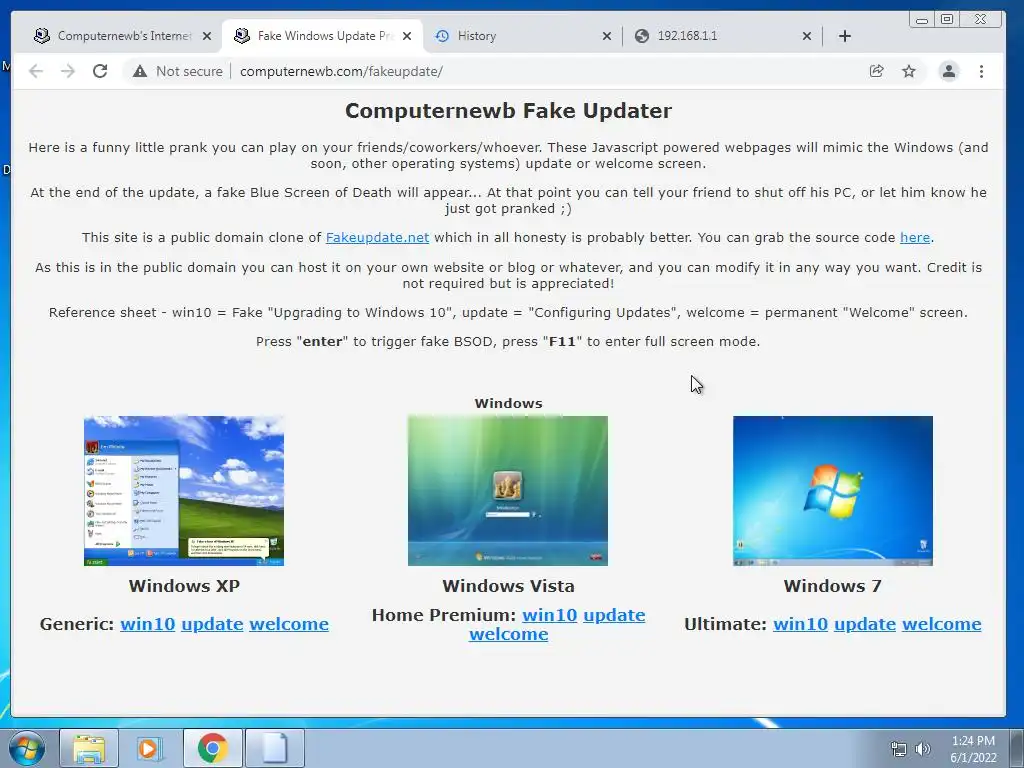This screenshot has width=1024, height=768.
Task: Open the Windows 7 Ultimate welcome link
Action: [x=942, y=624]
